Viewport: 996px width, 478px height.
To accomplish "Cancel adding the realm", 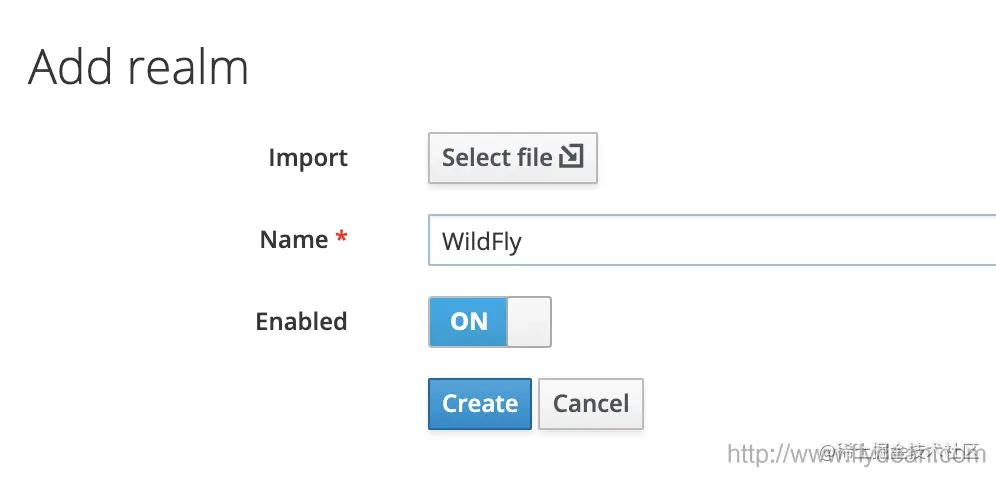I will pyautogui.click(x=591, y=404).
